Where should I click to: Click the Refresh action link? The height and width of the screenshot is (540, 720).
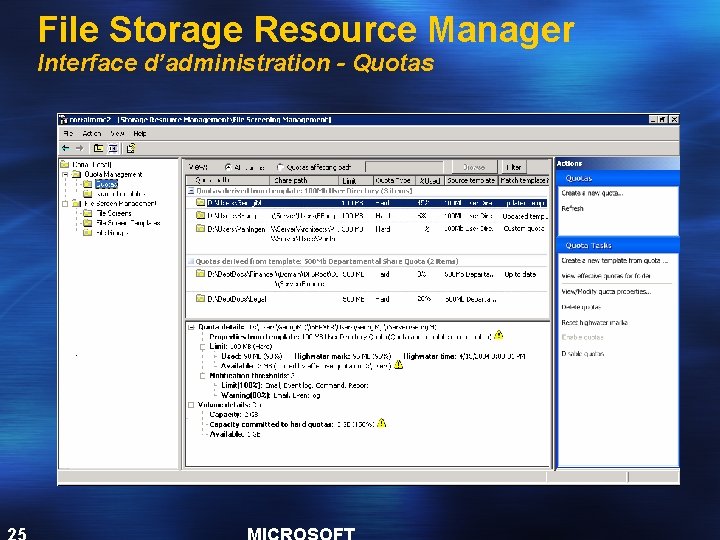tap(572, 208)
